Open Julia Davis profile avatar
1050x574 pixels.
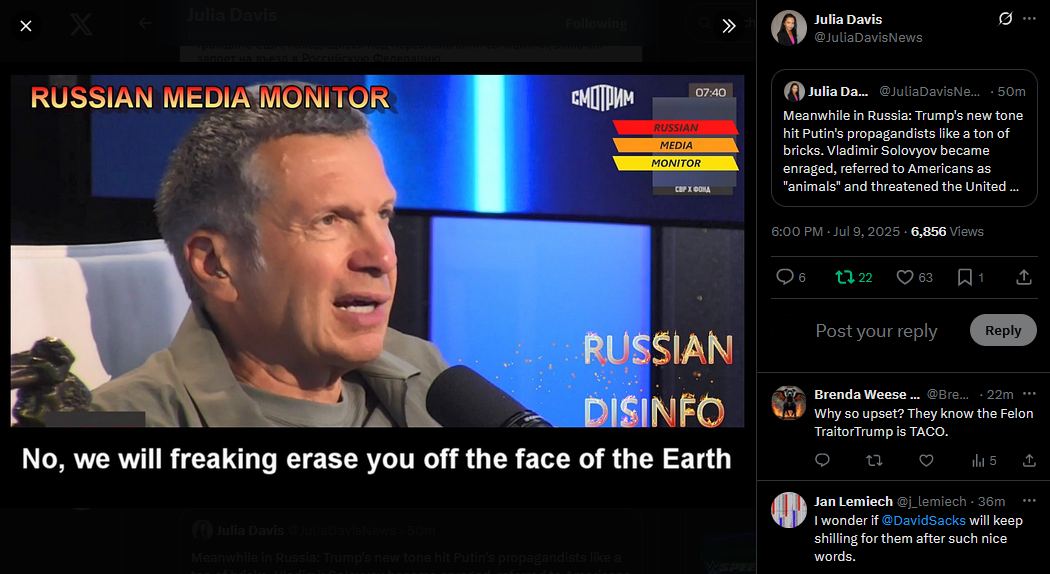789,27
